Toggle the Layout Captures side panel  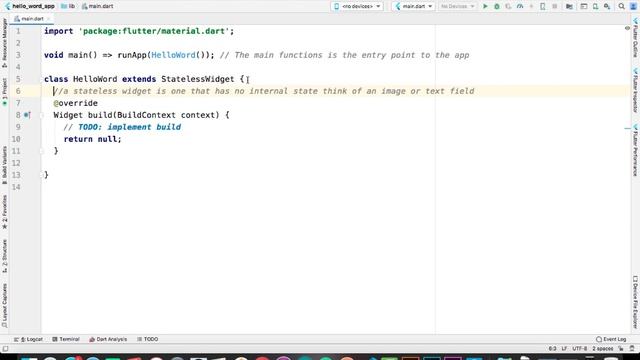pos(4,306)
